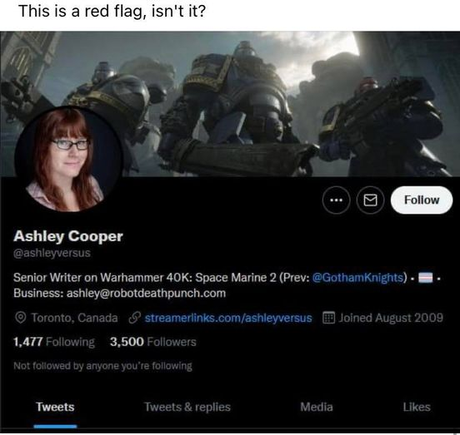Screen dimensions: 460x435
Task: Click the link chain icon
Action: [134, 318]
